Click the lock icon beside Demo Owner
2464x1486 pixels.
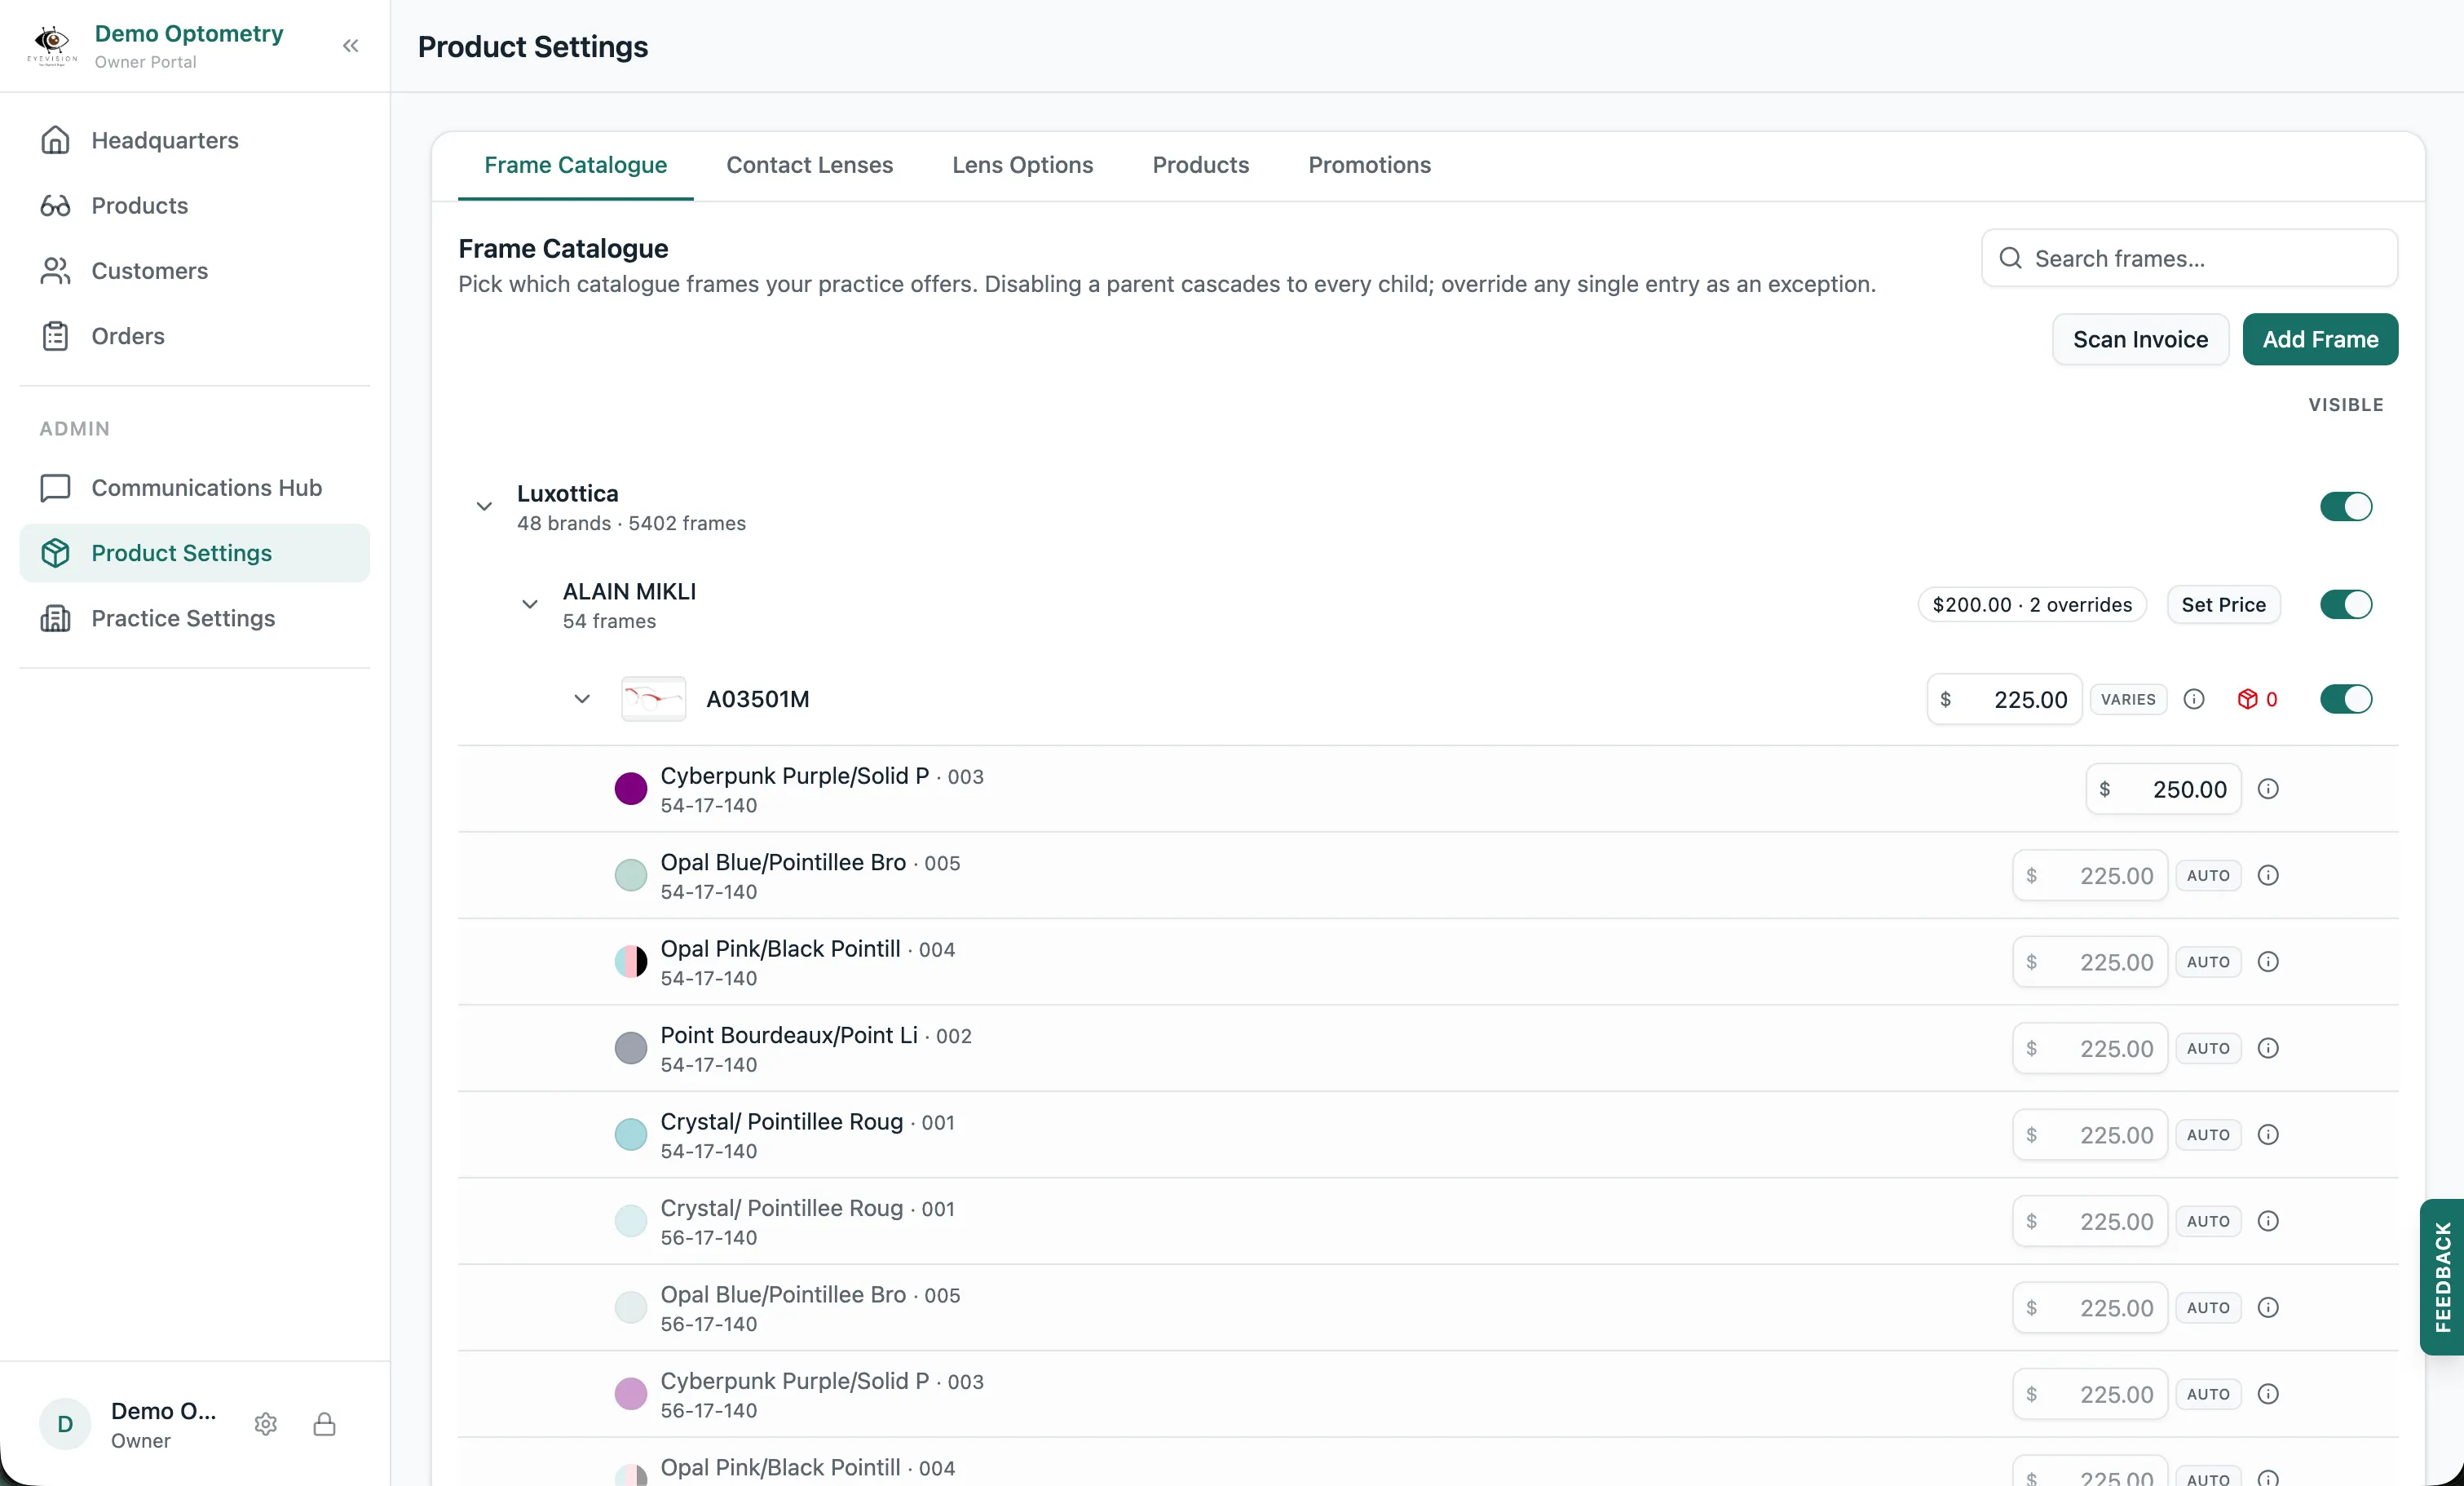tap(324, 1424)
